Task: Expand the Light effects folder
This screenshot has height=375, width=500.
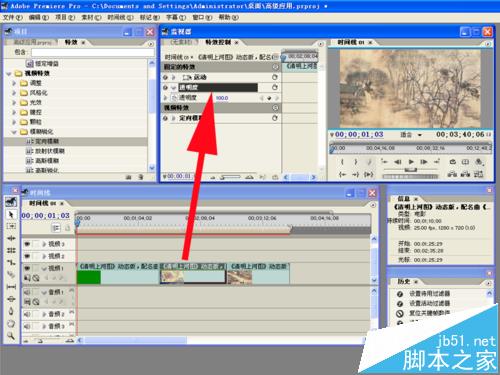Action: [14, 102]
